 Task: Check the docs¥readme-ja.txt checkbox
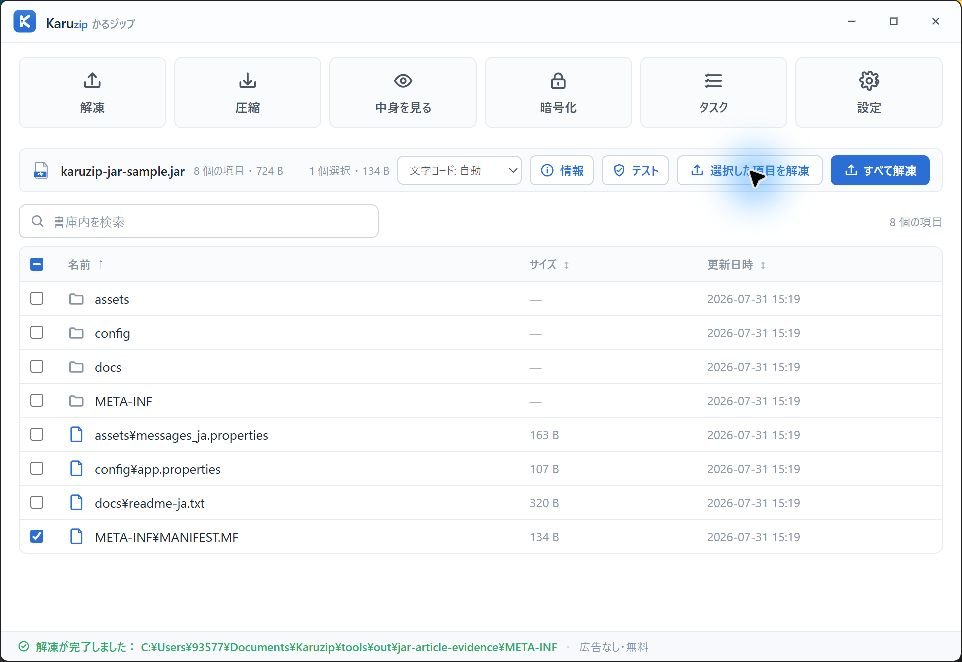(37, 502)
